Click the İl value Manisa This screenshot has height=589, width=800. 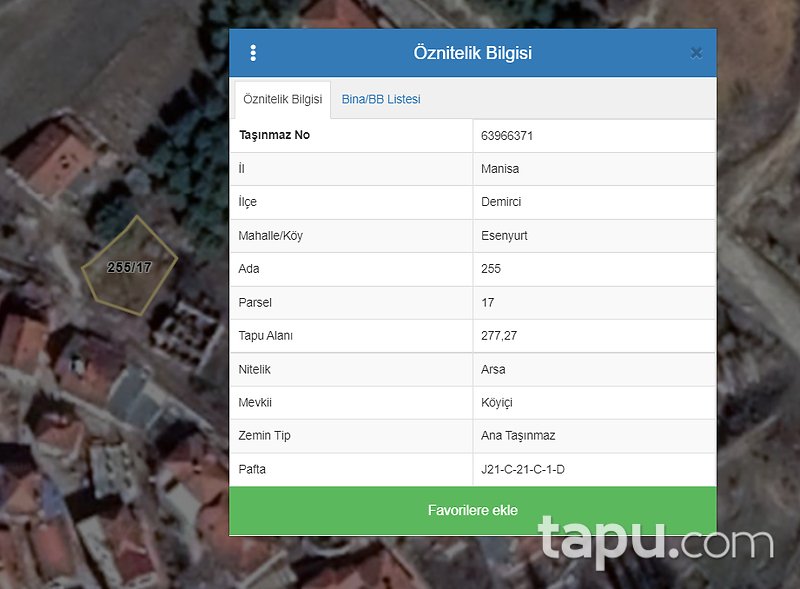(x=500, y=169)
